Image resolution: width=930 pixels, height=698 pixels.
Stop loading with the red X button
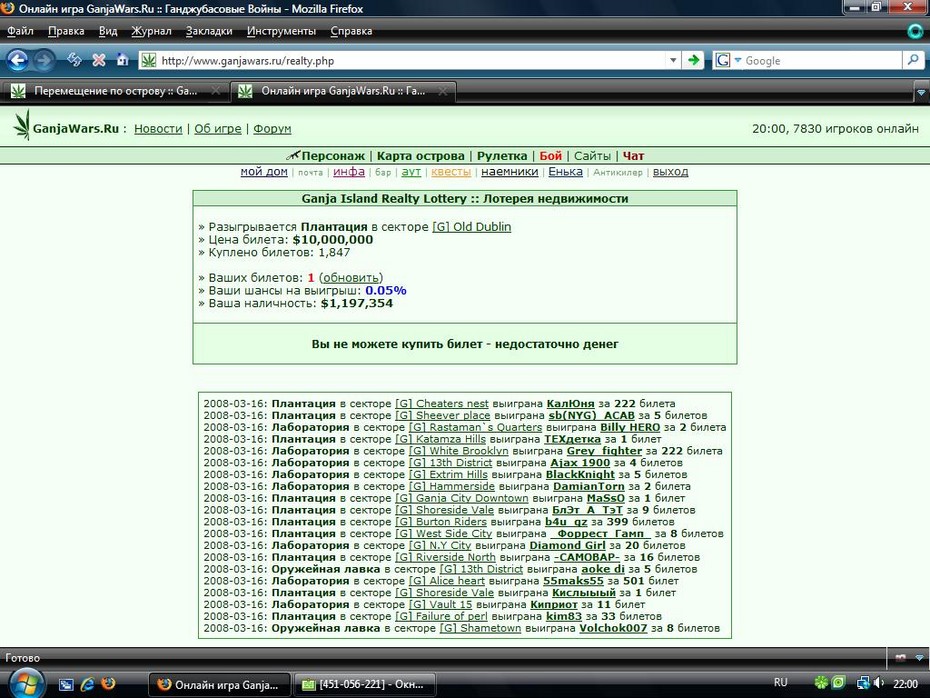tap(98, 60)
